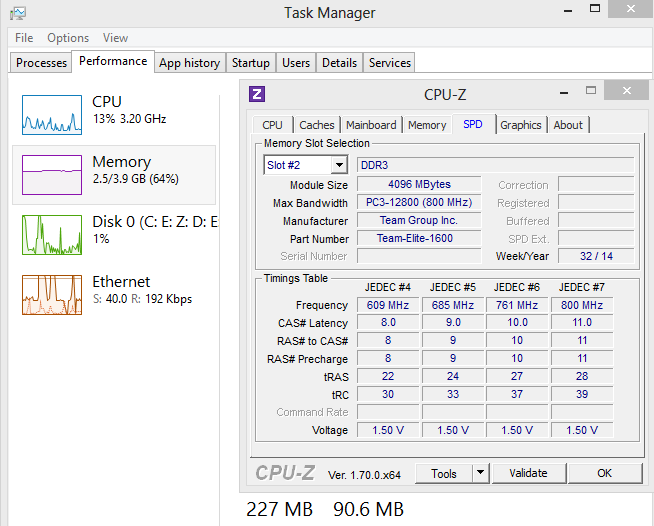This screenshot has height=526, width=654.
Task: Click the 227 MB value in Task Manager
Action: click(279, 509)
